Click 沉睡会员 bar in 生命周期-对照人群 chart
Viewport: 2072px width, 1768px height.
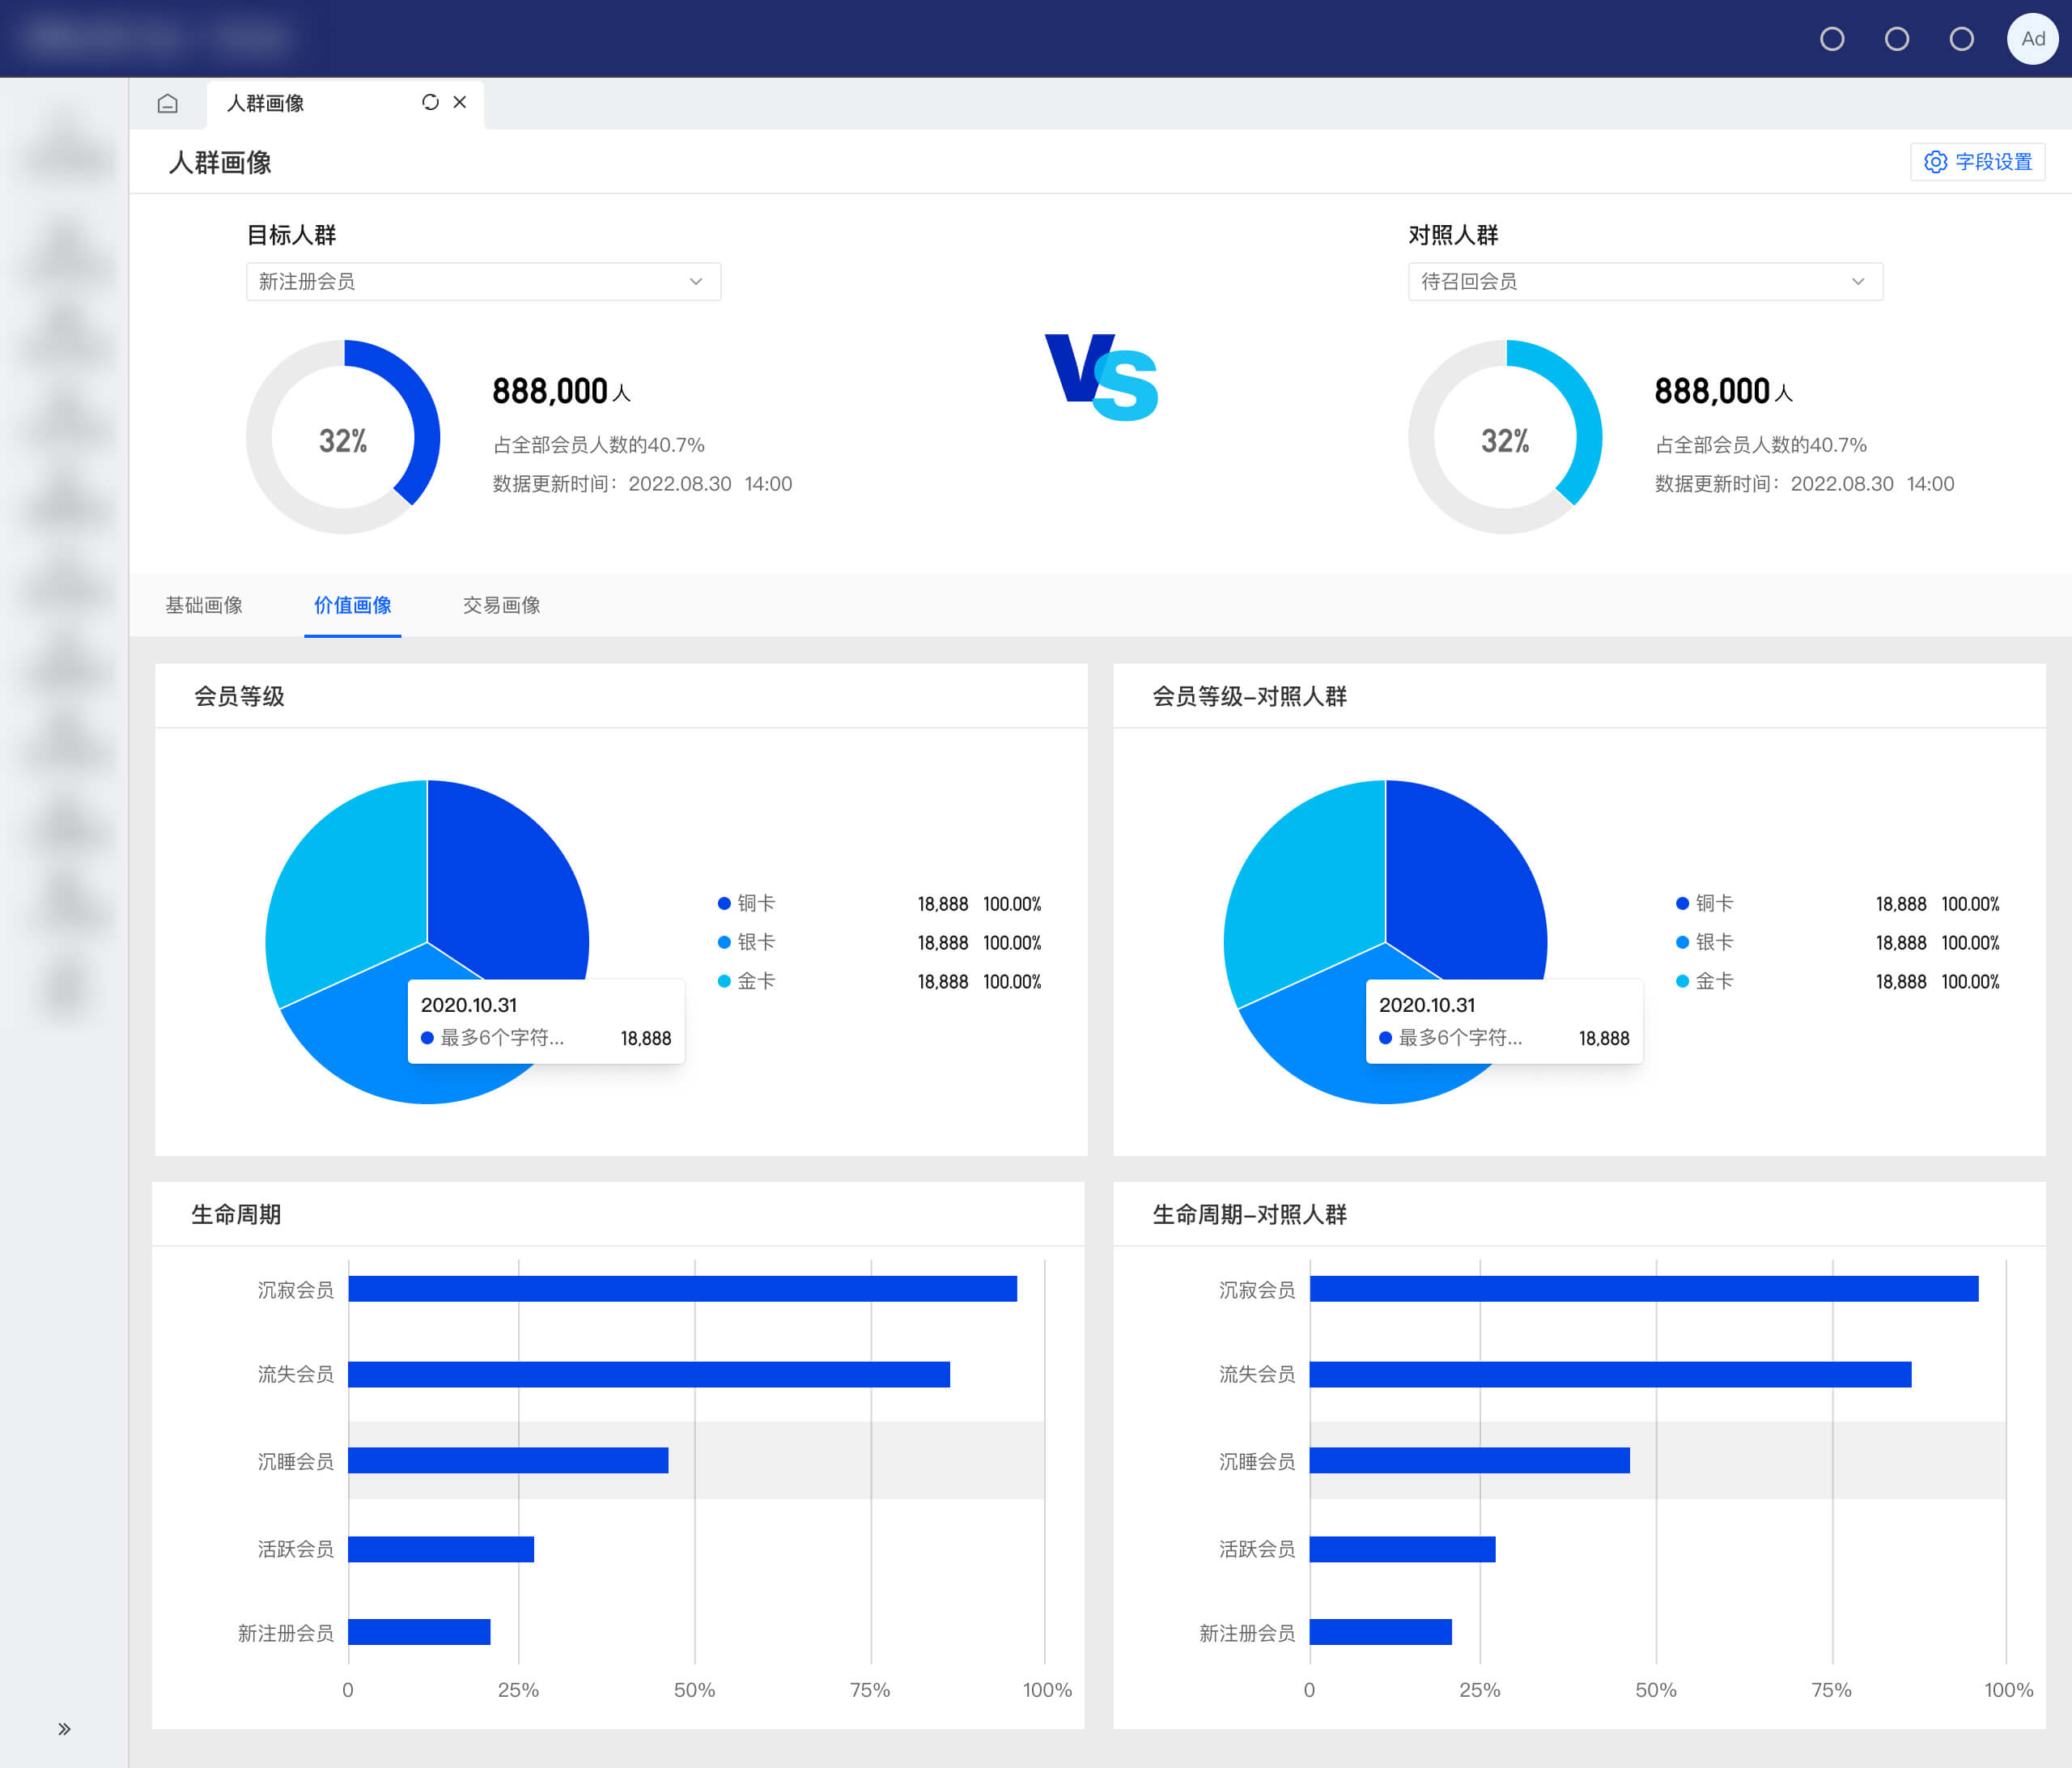pos(1470,1461)
